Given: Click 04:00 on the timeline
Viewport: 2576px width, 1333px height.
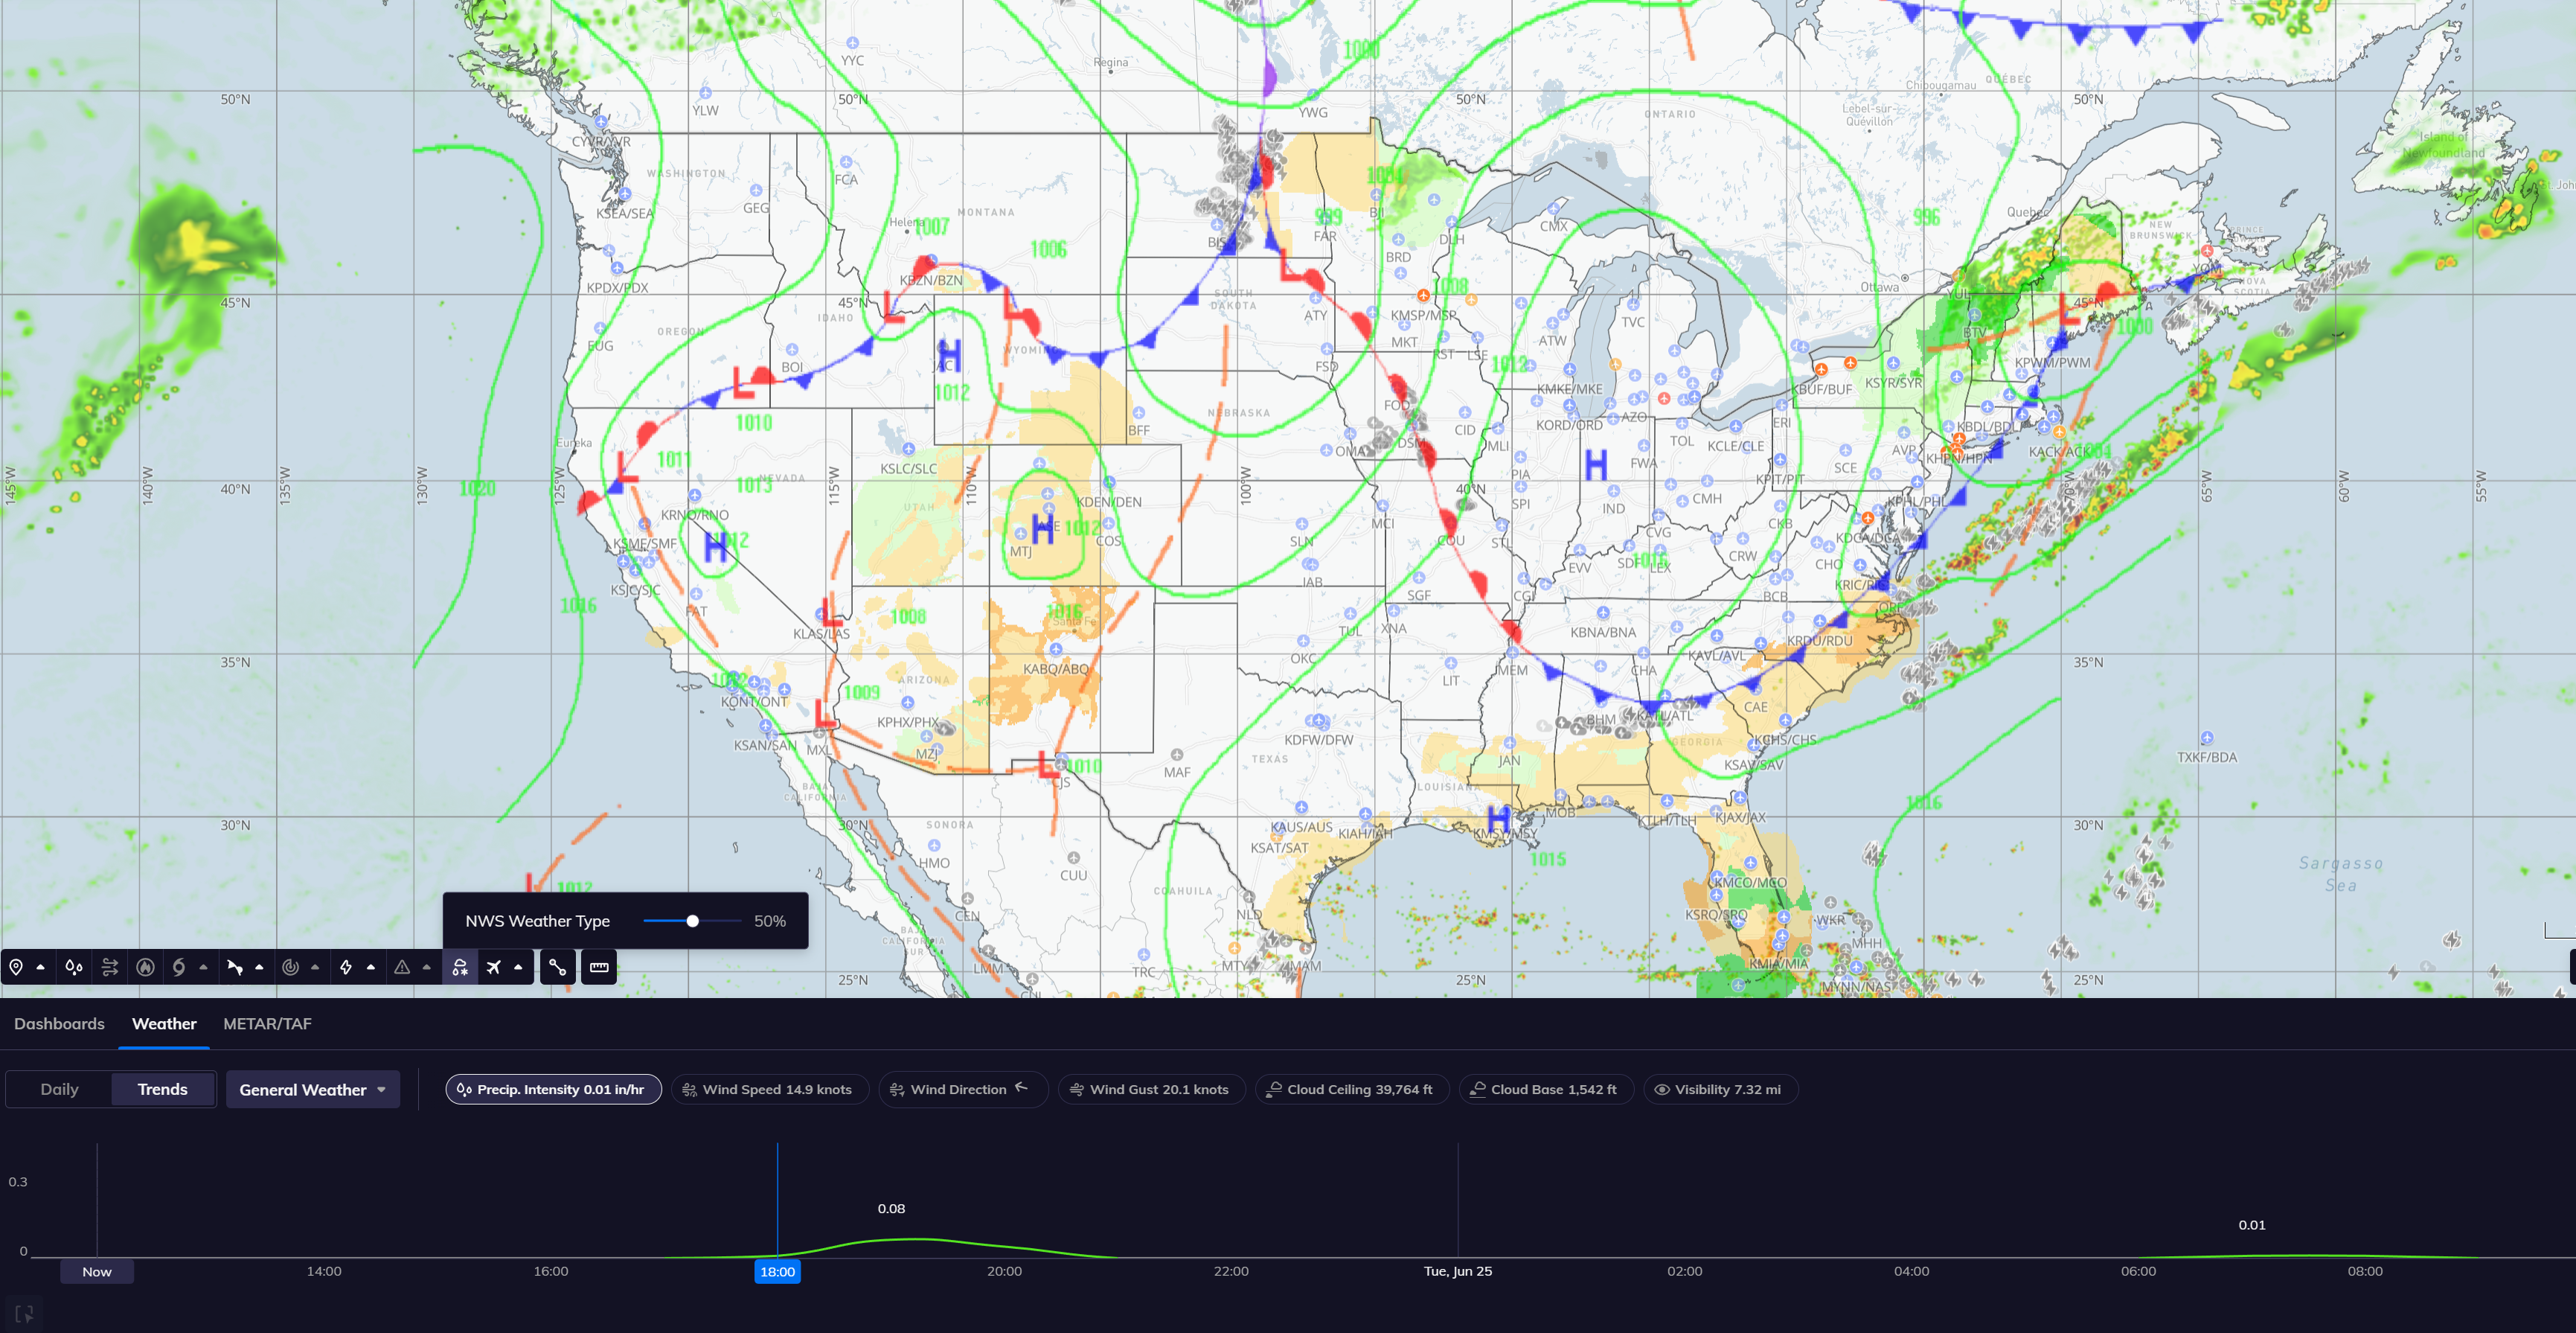Looking at the screenshot, I should coord(1911,1271).
